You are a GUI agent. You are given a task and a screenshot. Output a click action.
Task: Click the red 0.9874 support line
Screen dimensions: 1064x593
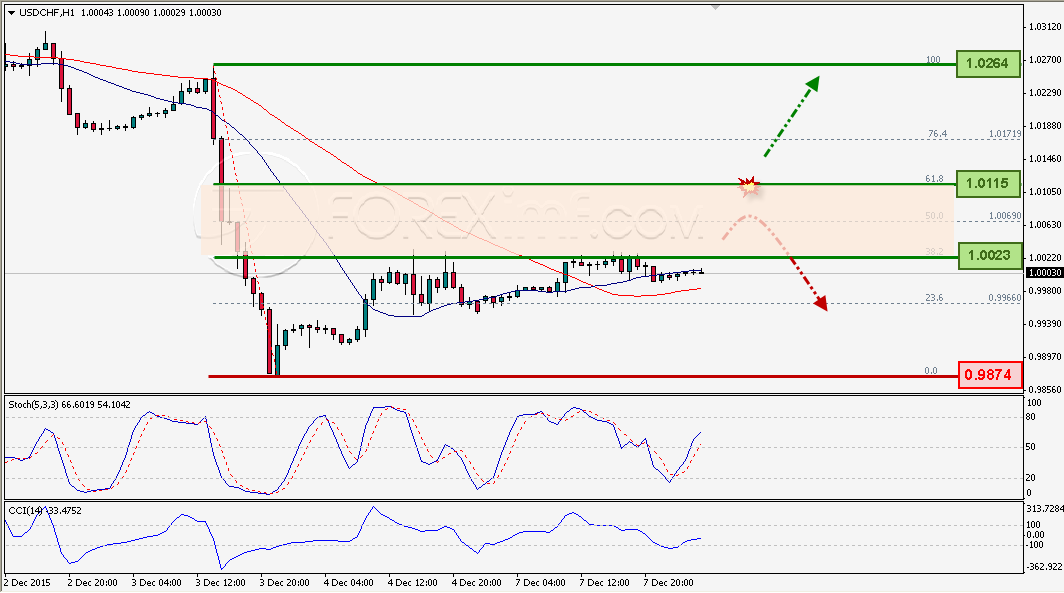tap(584, 376)
